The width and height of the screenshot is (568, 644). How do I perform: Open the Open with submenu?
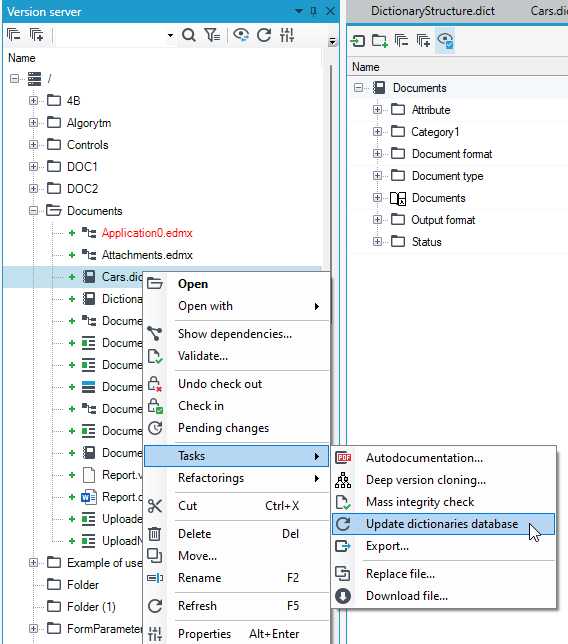click(237, 306)
